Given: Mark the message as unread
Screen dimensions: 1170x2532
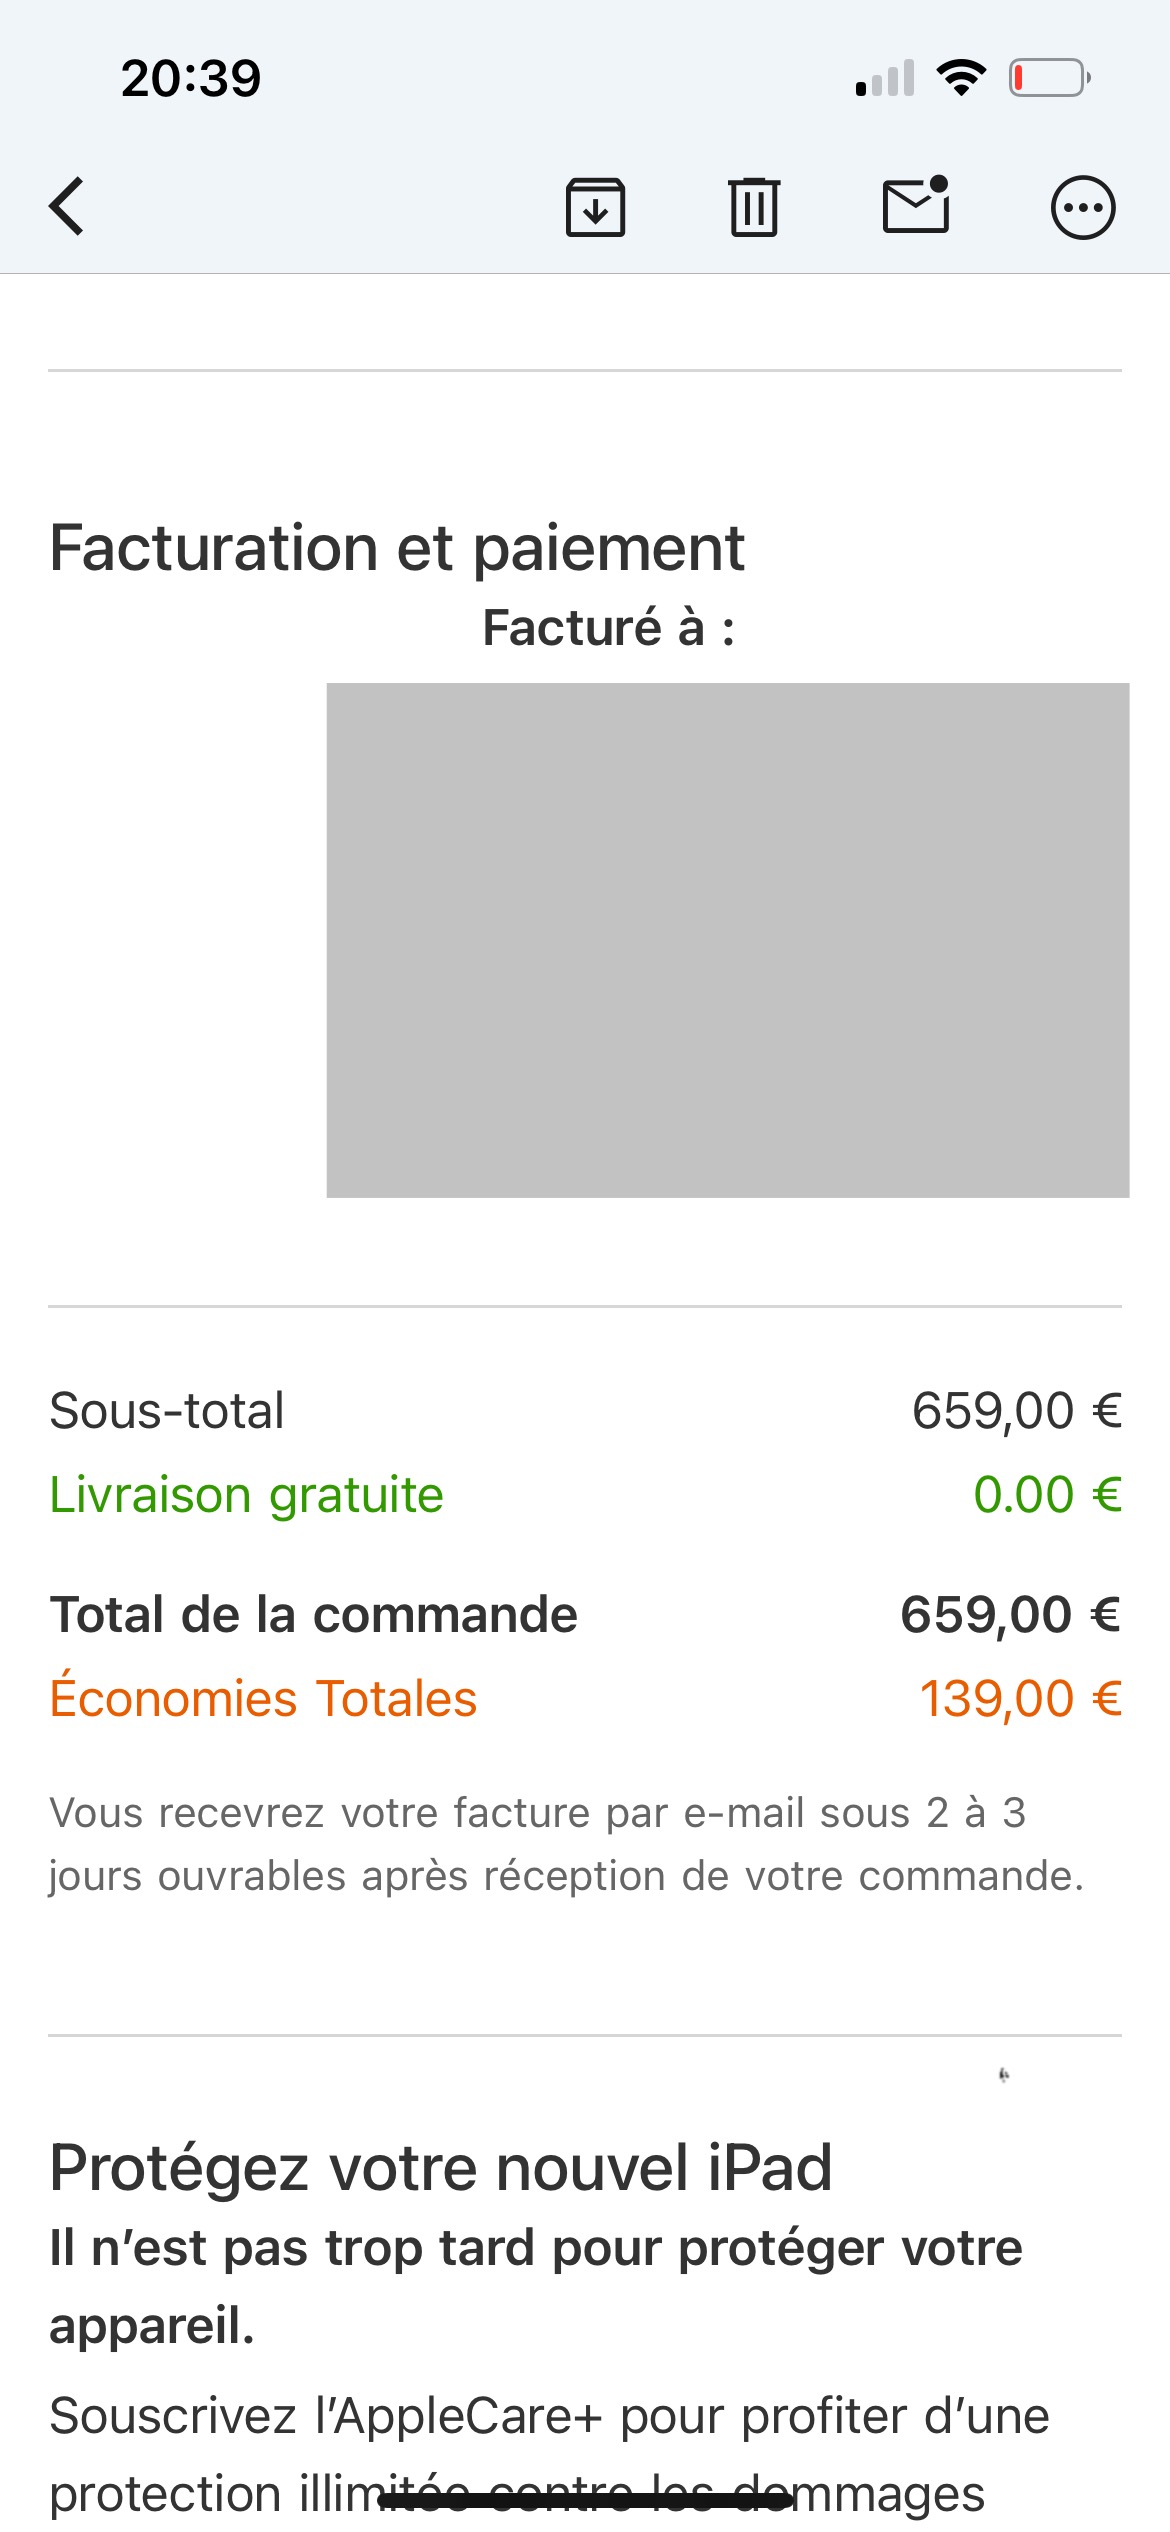Looking at the screenshot, I should click(916, 205).
